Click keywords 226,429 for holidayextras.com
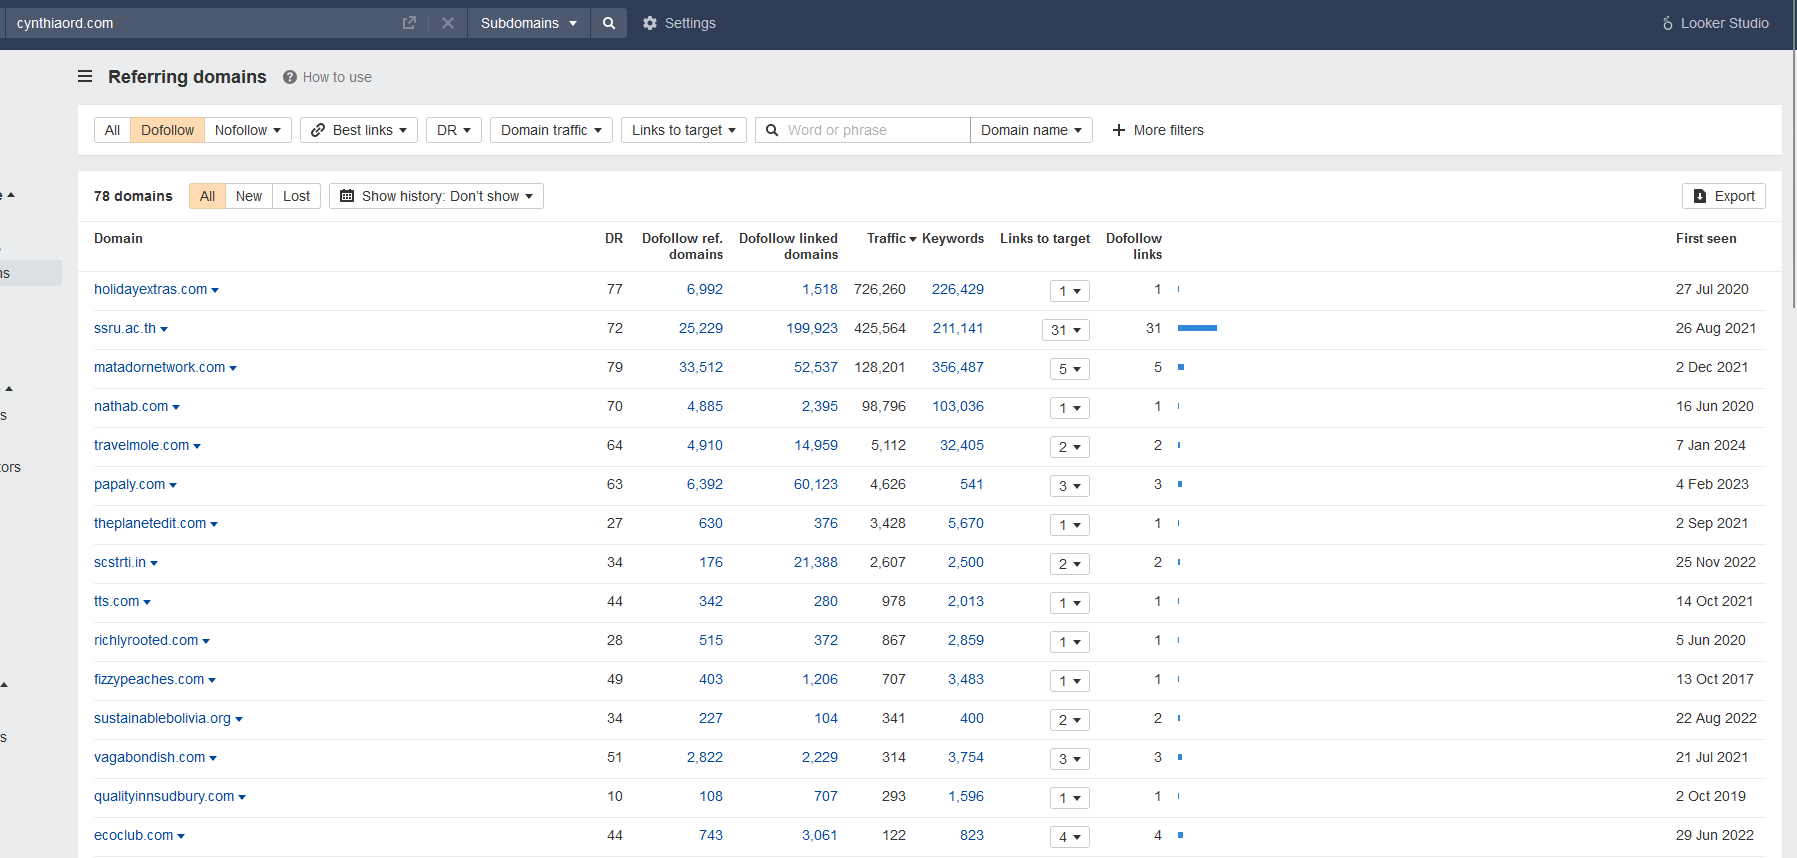Image resolution: width=1797 pixels, height=858 pixels. point(957,289)
